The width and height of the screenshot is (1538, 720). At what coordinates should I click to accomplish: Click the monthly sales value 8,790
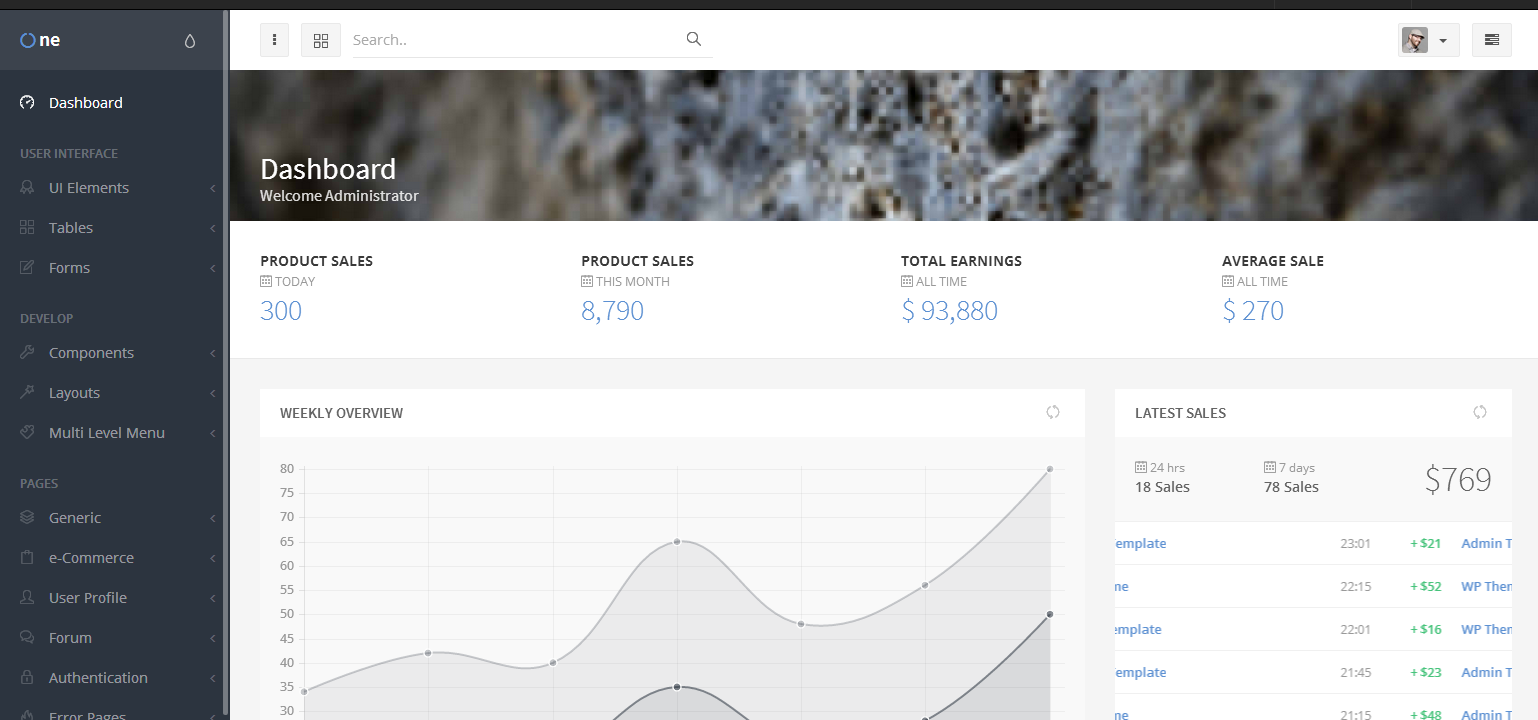point(612,311)
